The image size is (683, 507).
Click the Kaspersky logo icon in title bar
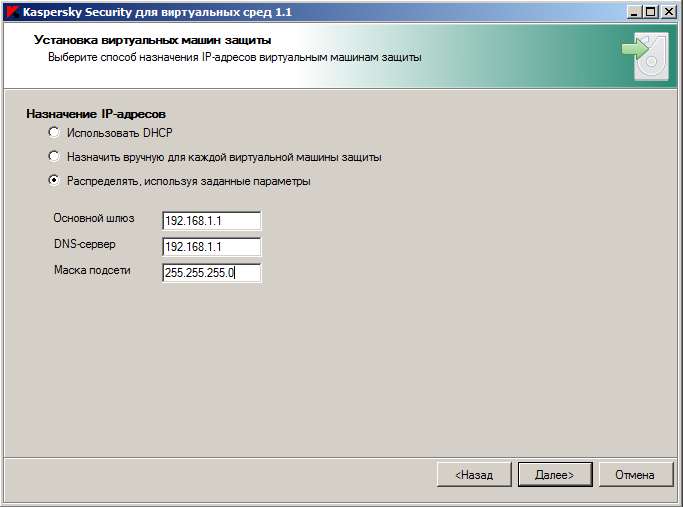13,12
